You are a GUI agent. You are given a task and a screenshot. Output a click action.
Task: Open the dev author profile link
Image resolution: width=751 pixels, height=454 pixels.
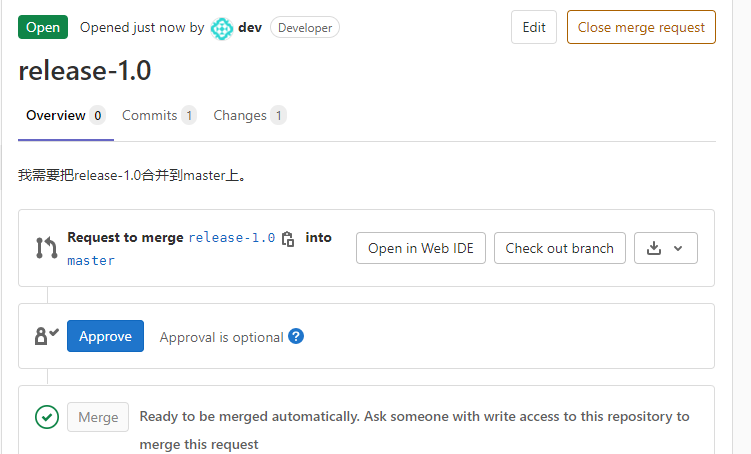tap(250, 28)
